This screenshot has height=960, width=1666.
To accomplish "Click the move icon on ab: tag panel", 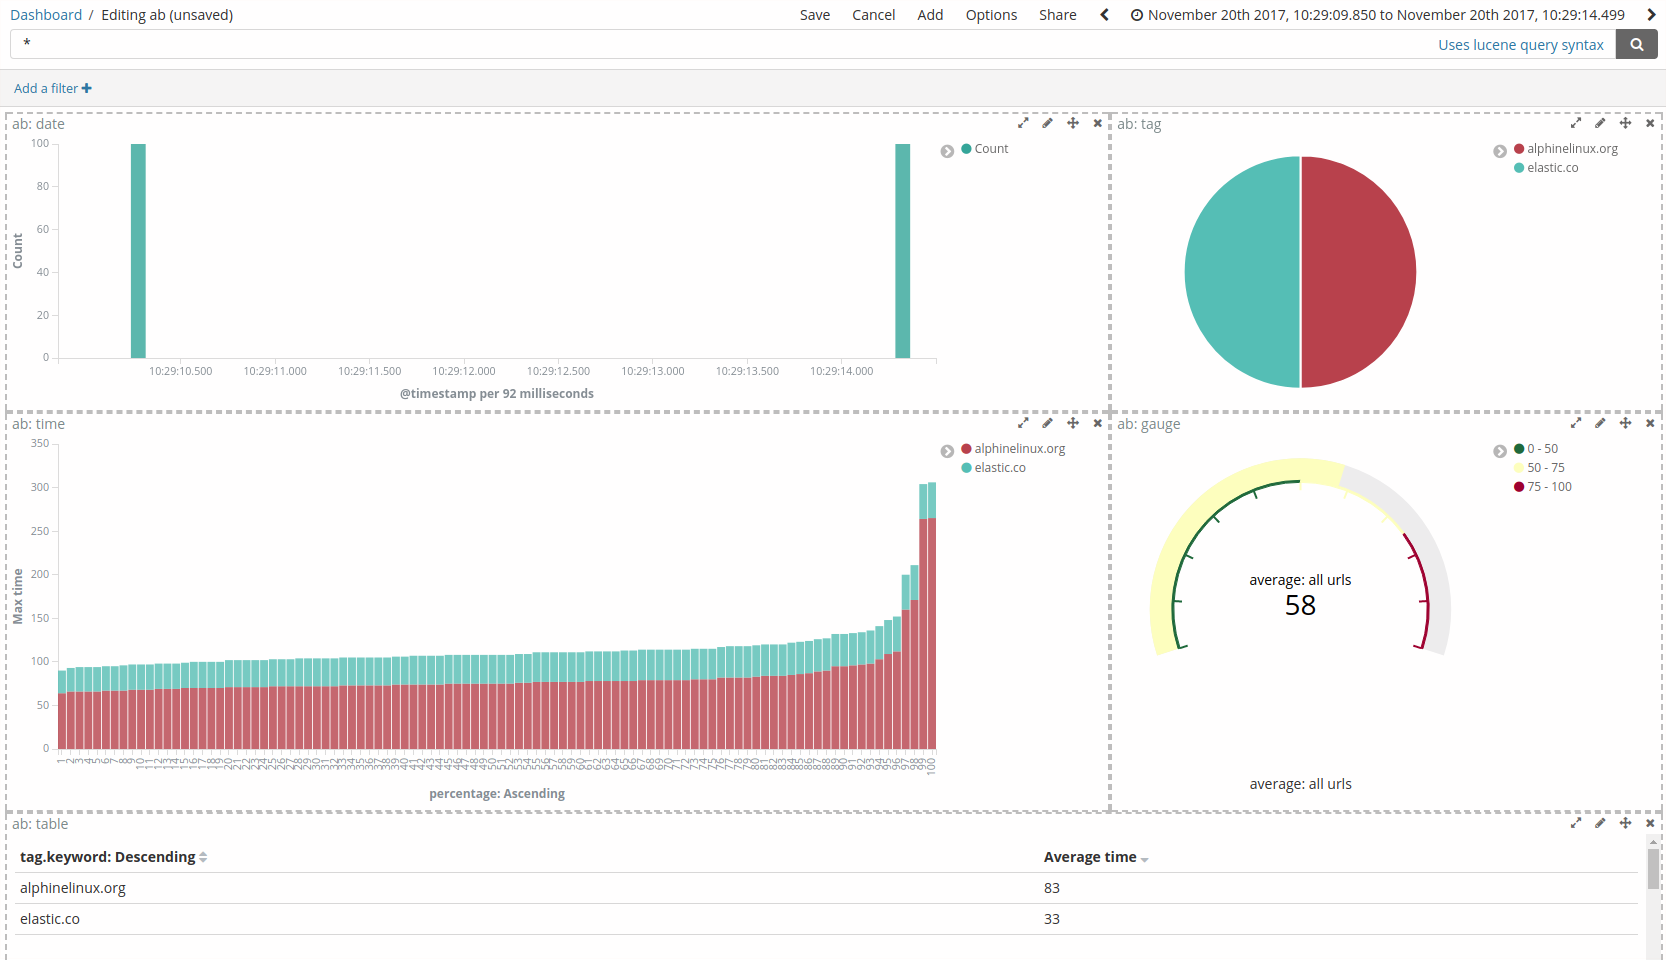I will [1625, 123].
